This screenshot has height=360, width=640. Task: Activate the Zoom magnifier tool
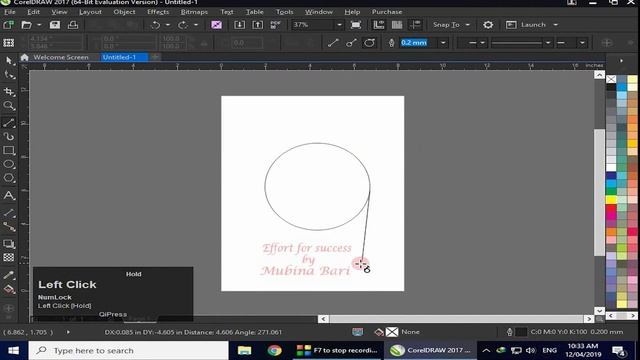tap(9, 106)
